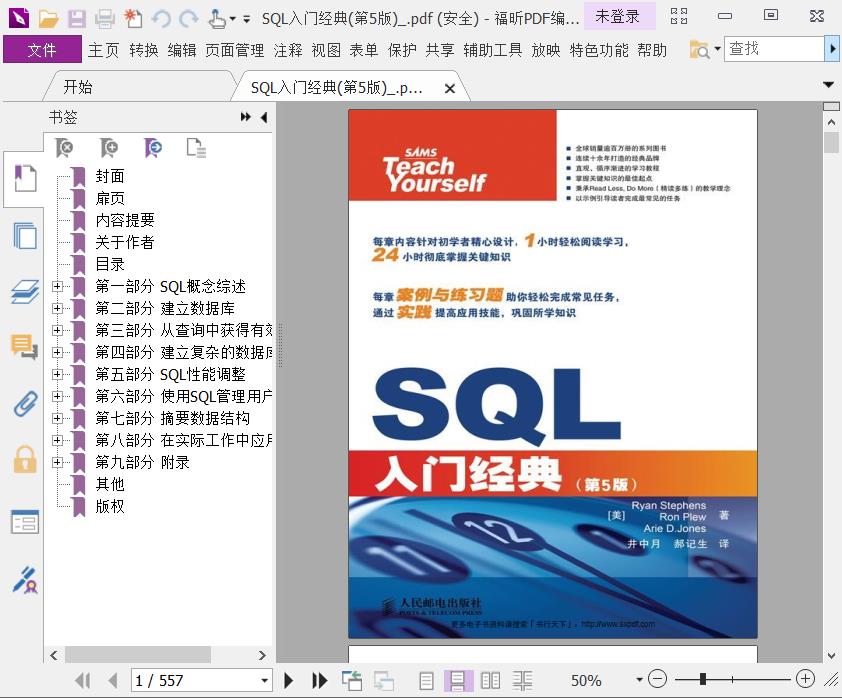The image size is (842, 698).
Task: Click the search go arrow button
Action: tap(832, 49)
